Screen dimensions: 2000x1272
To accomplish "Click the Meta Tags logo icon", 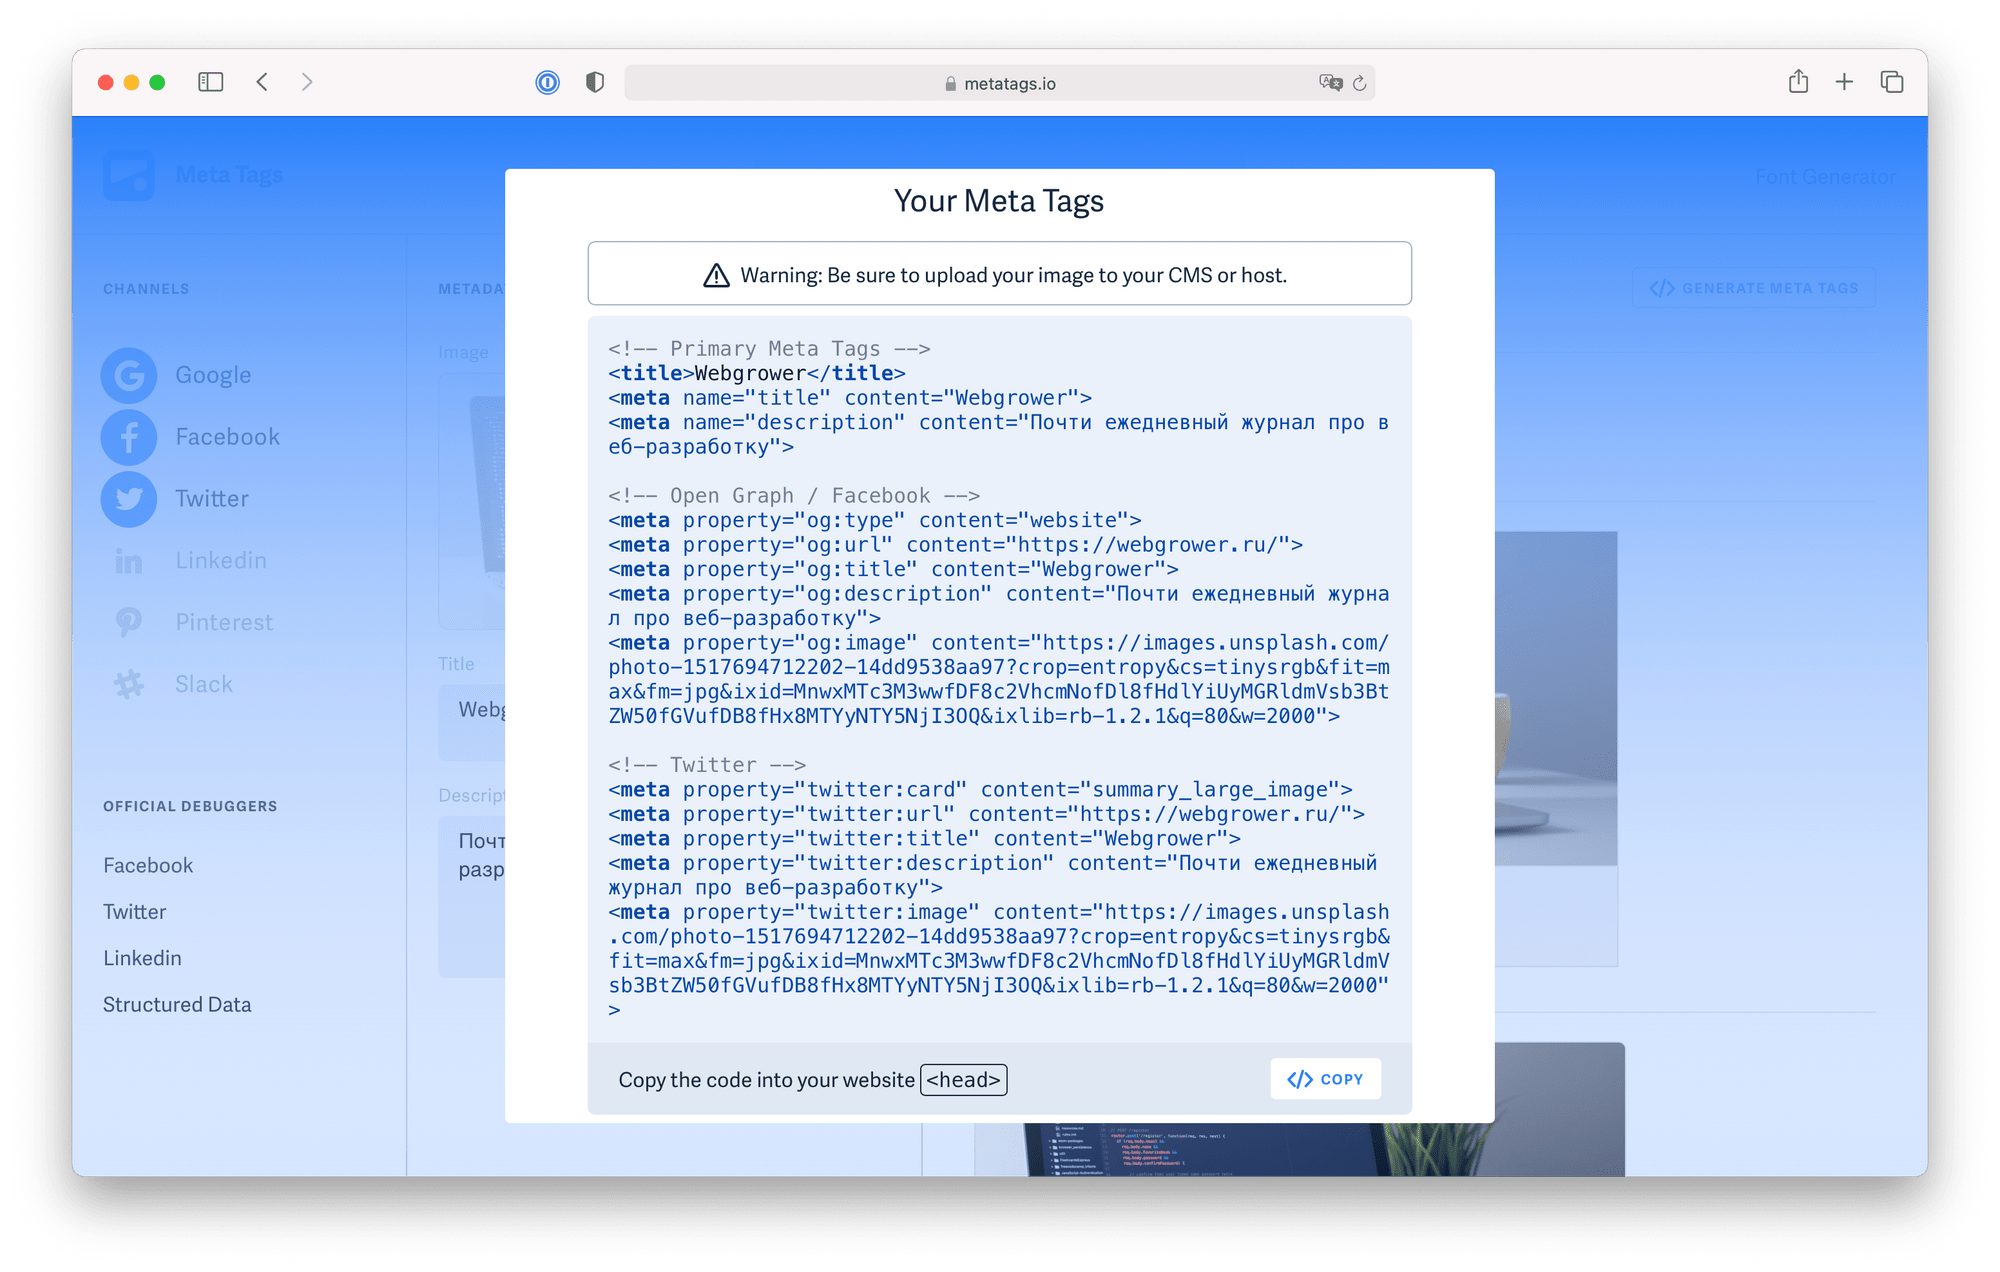I will coord(129,175).
